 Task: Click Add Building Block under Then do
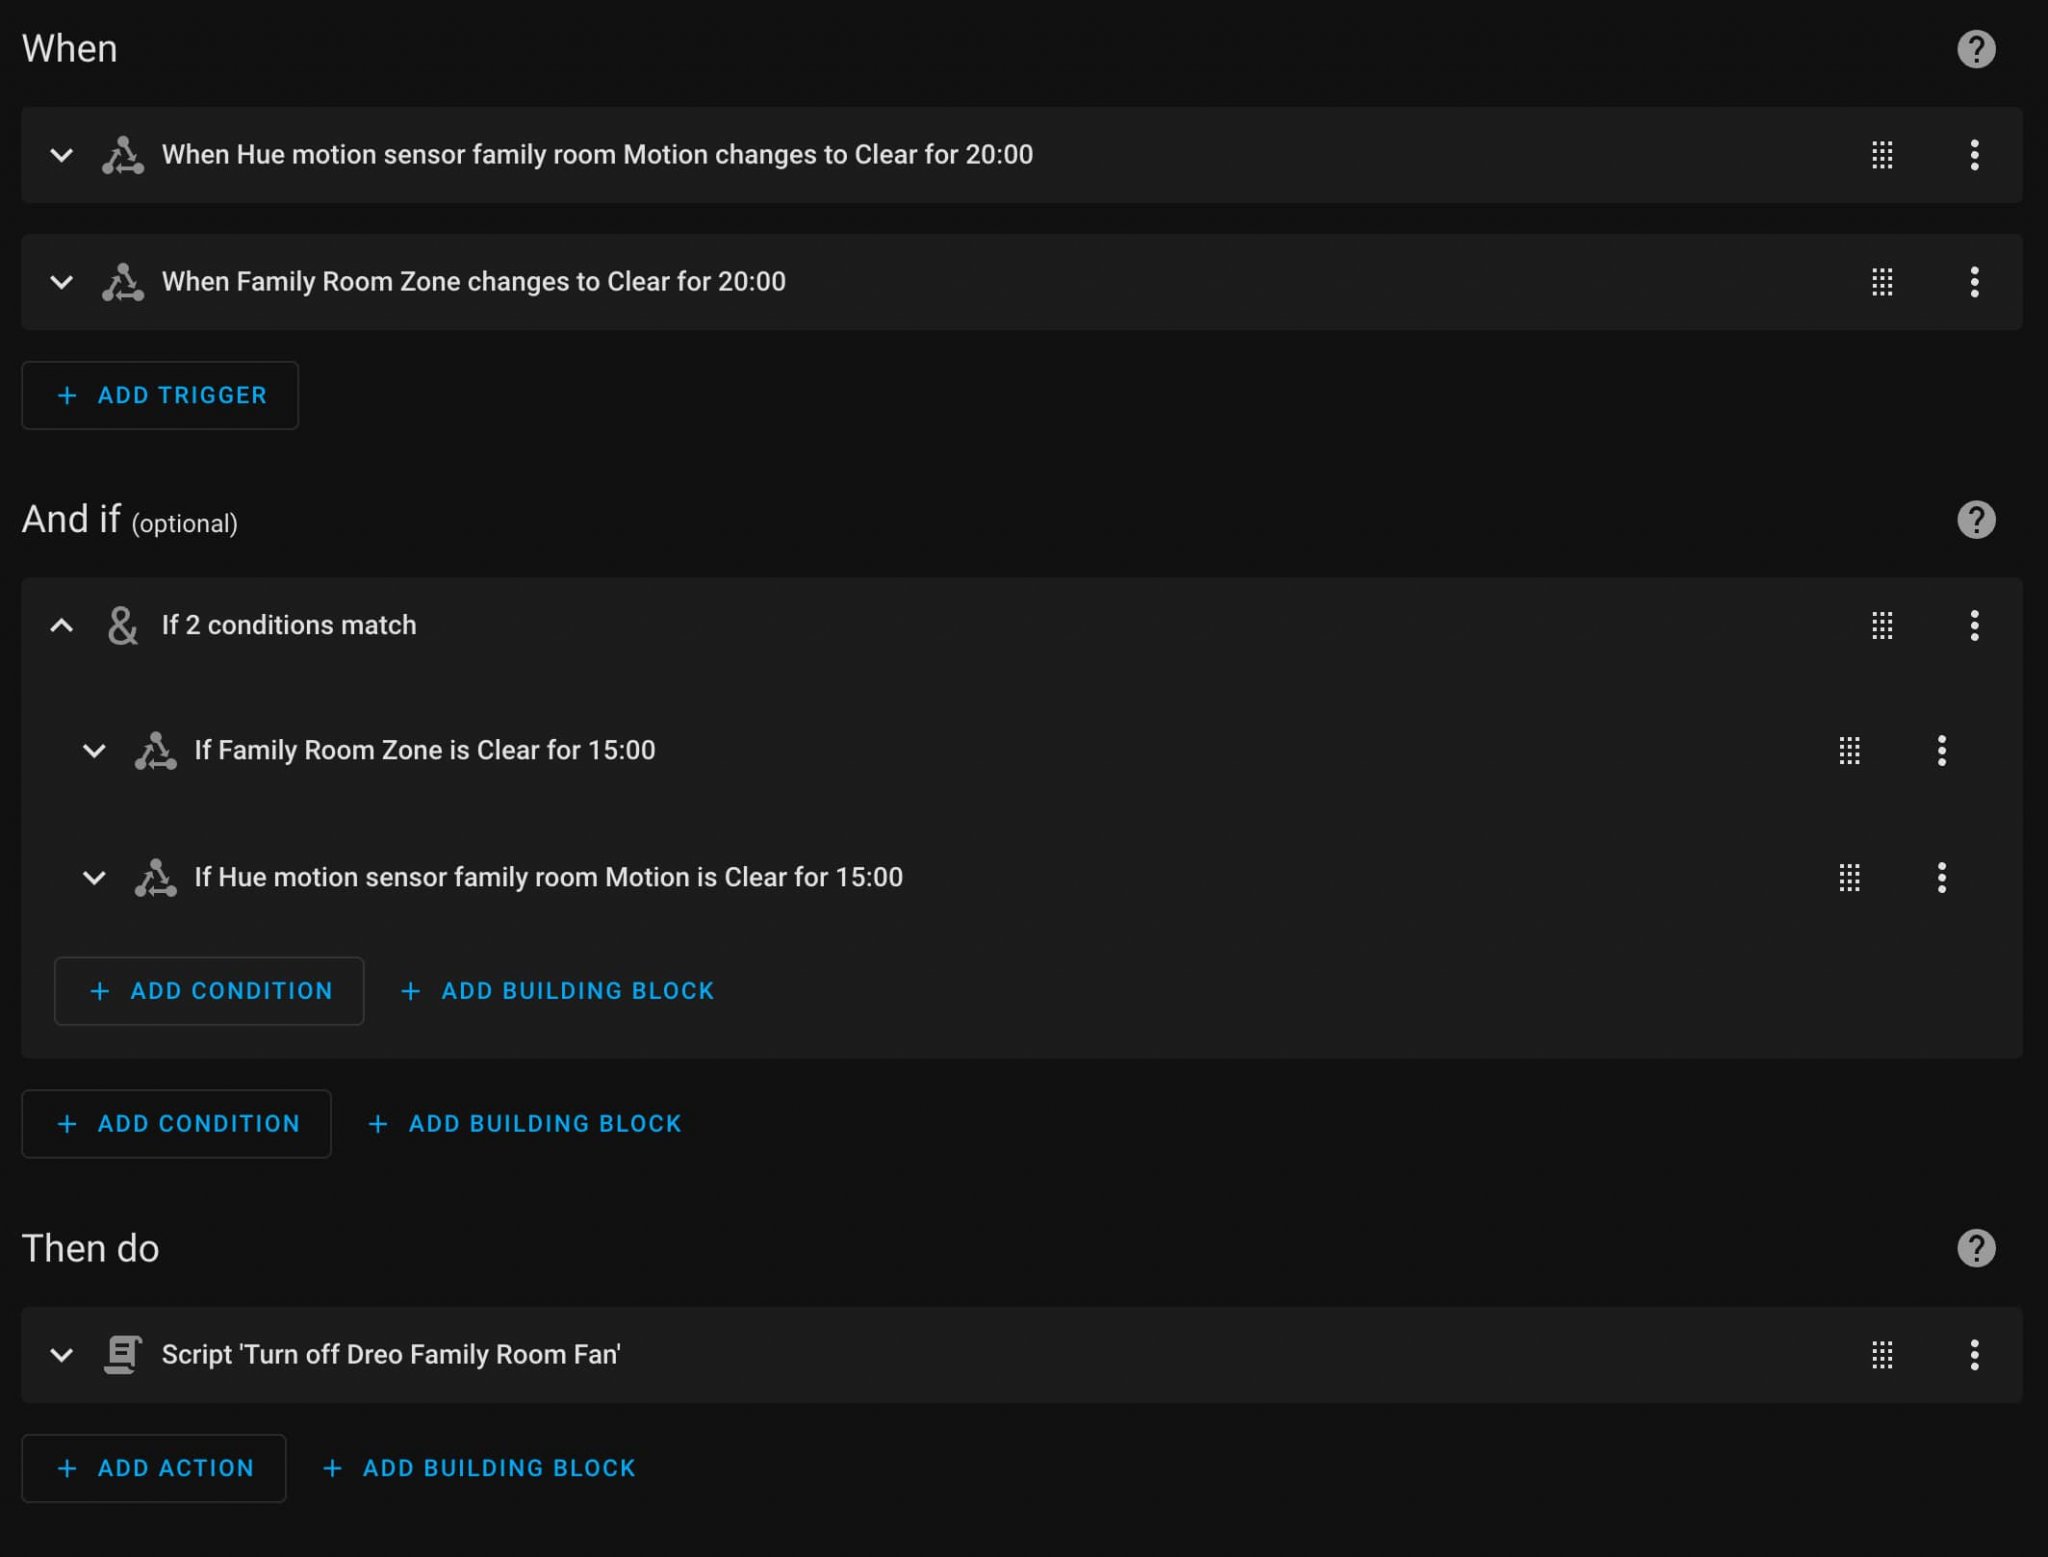pos(479,1468)
